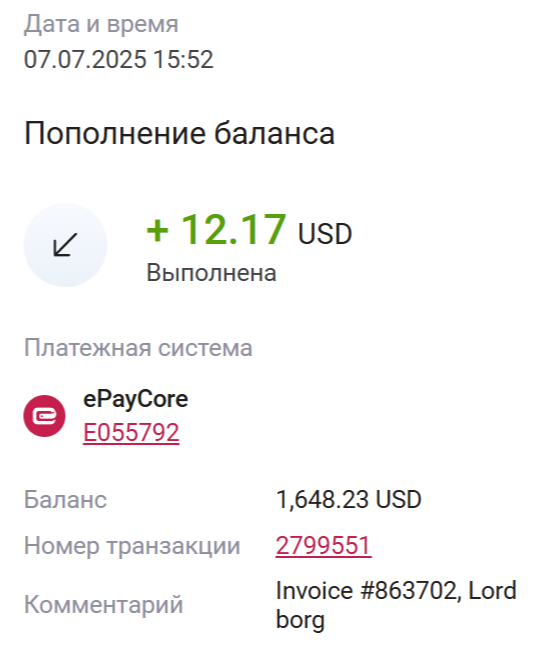The image size is (541, 667).
Task: Click the green plus sign before amount
Action: (x=158, y=231)
